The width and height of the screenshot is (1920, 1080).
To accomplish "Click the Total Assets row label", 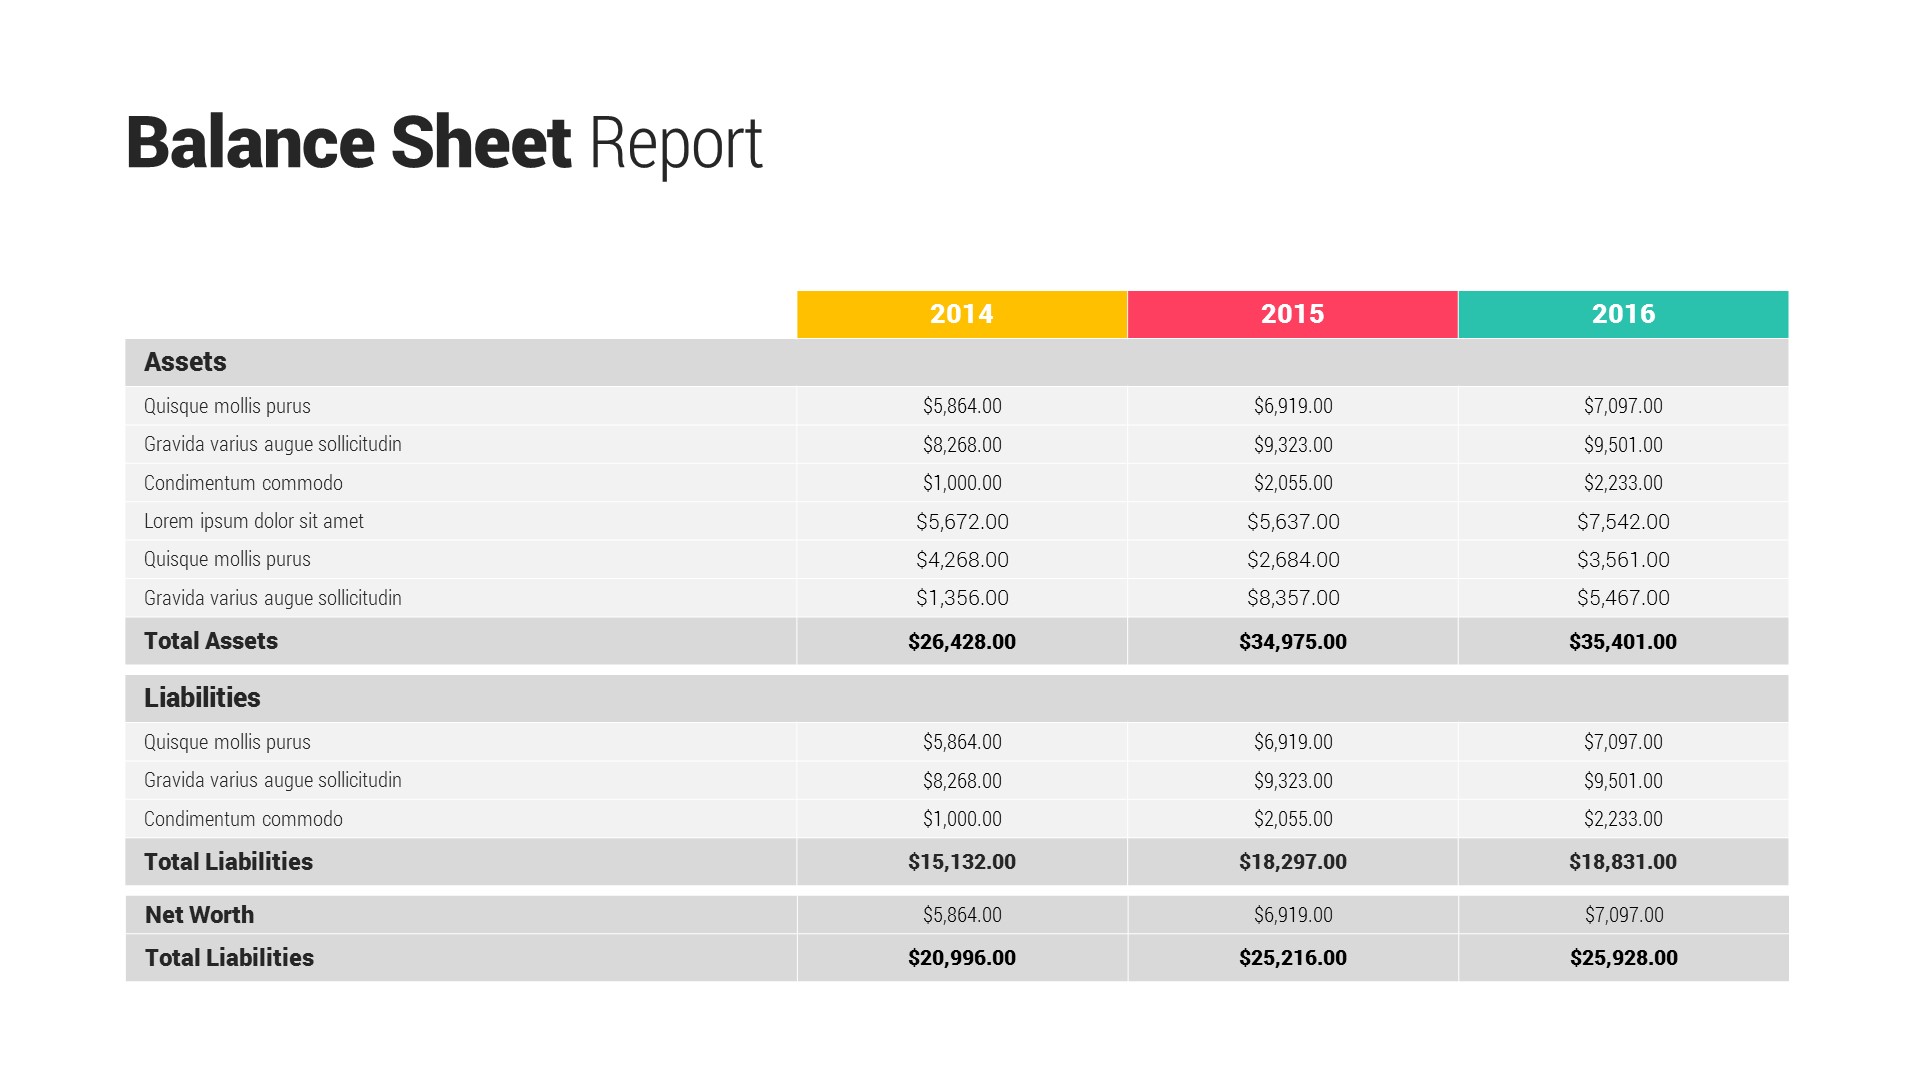I will 211,641.
